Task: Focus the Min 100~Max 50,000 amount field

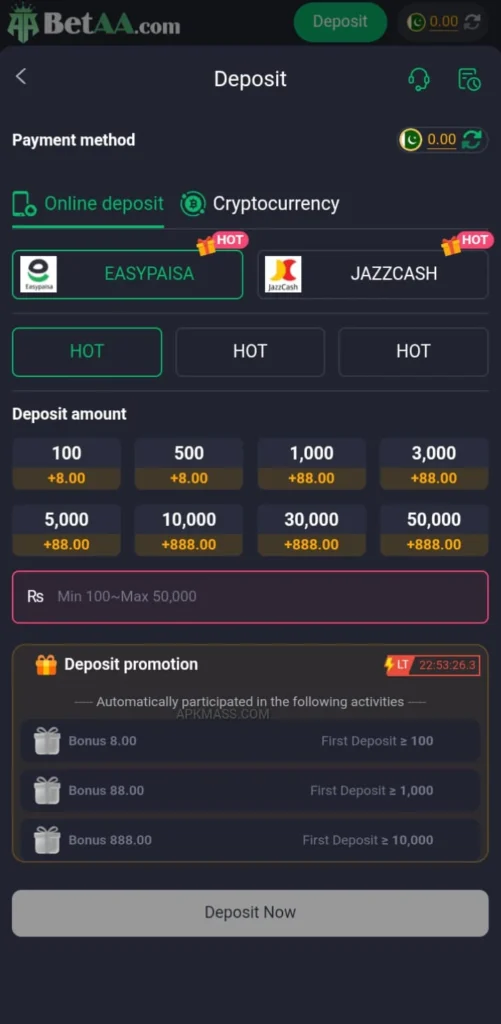Action: [250, 597]
